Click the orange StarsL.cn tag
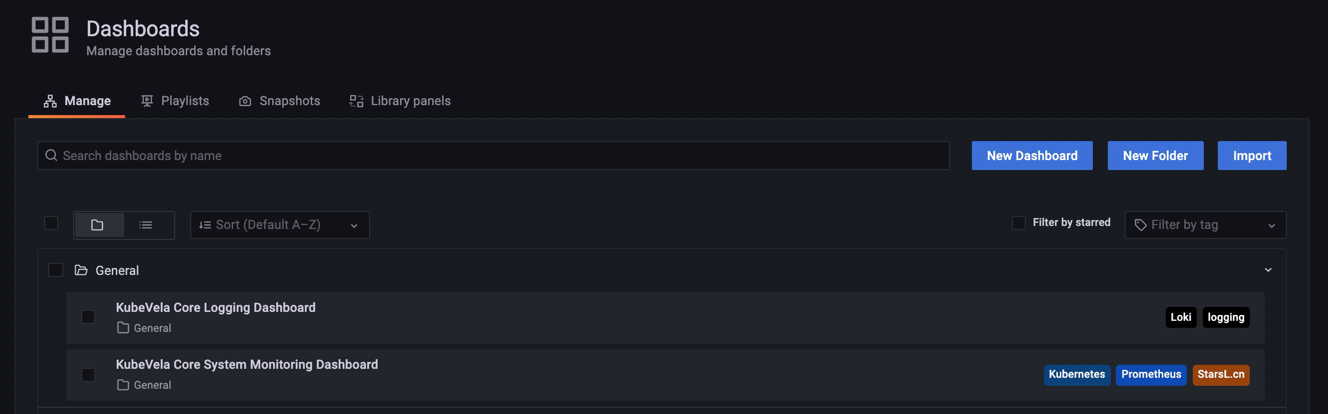 (1221, 374)
